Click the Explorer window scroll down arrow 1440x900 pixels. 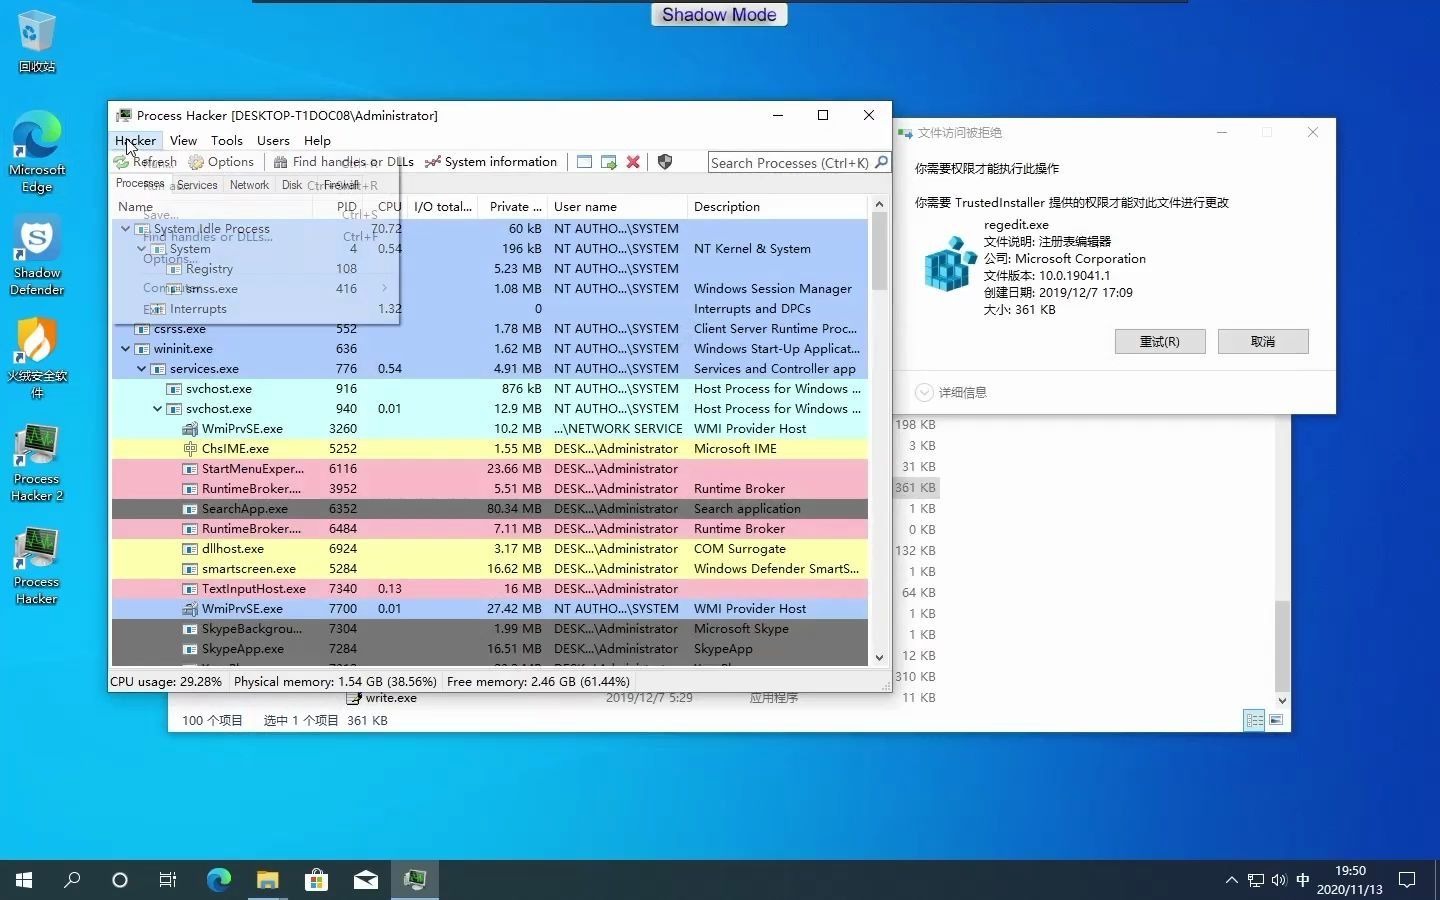point(1283,701)
